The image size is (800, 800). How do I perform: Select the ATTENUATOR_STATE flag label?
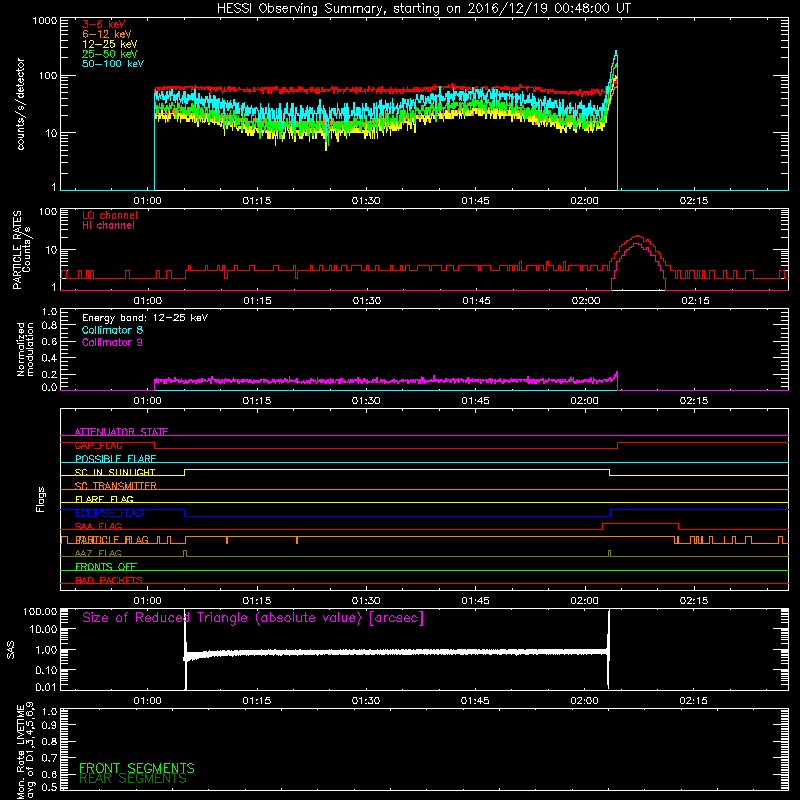121,432
